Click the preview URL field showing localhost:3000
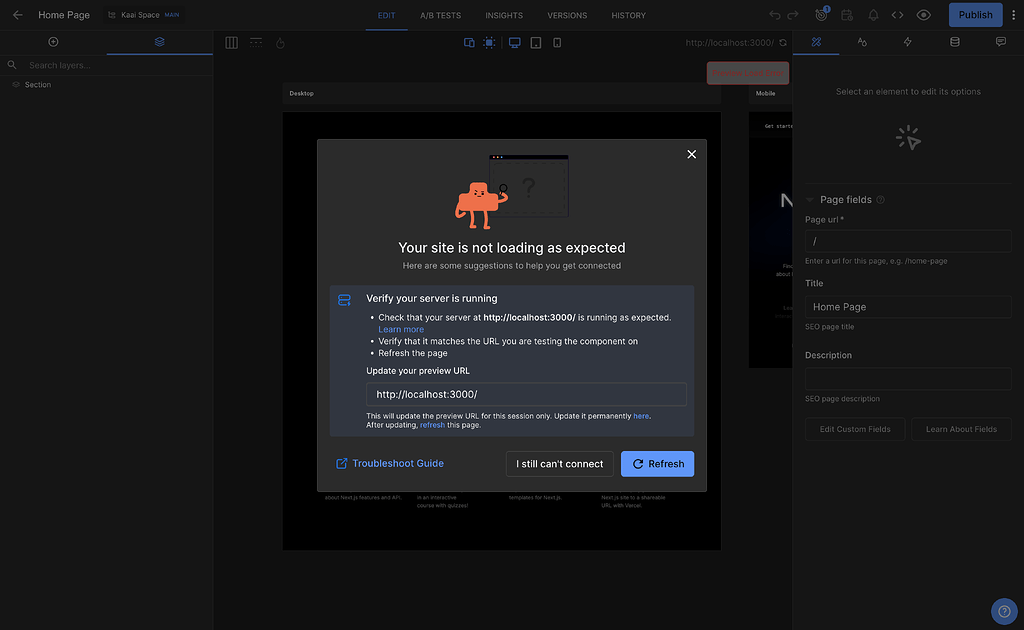This screenshot has width=1024, height=630. (525, 394)
